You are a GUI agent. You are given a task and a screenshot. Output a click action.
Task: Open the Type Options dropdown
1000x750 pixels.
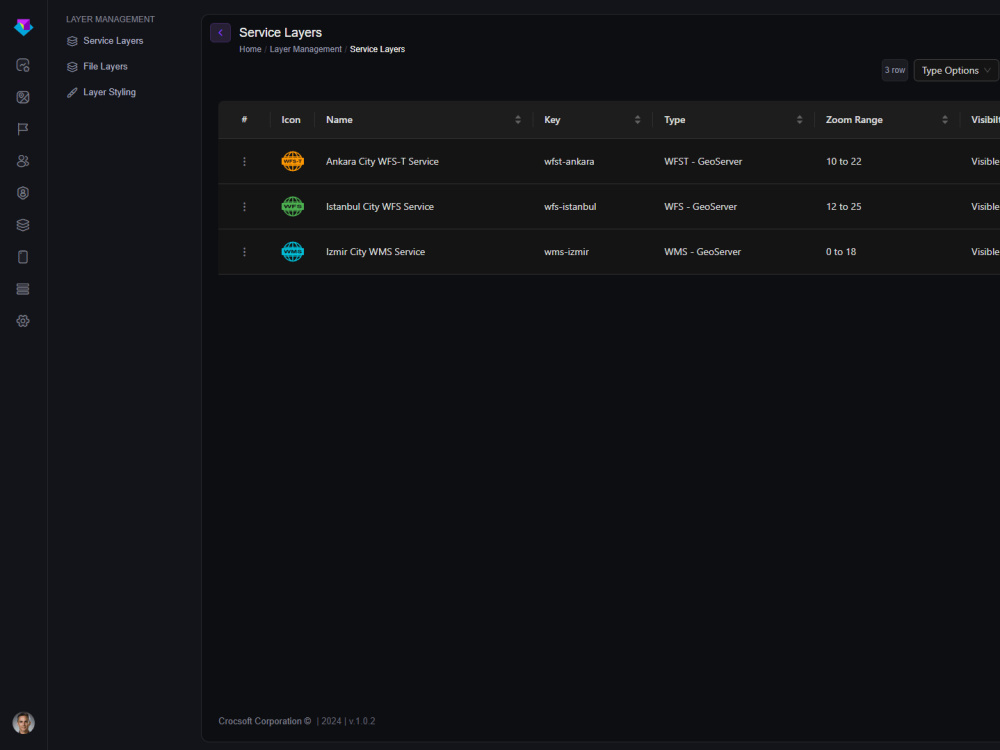click(955, 70)
